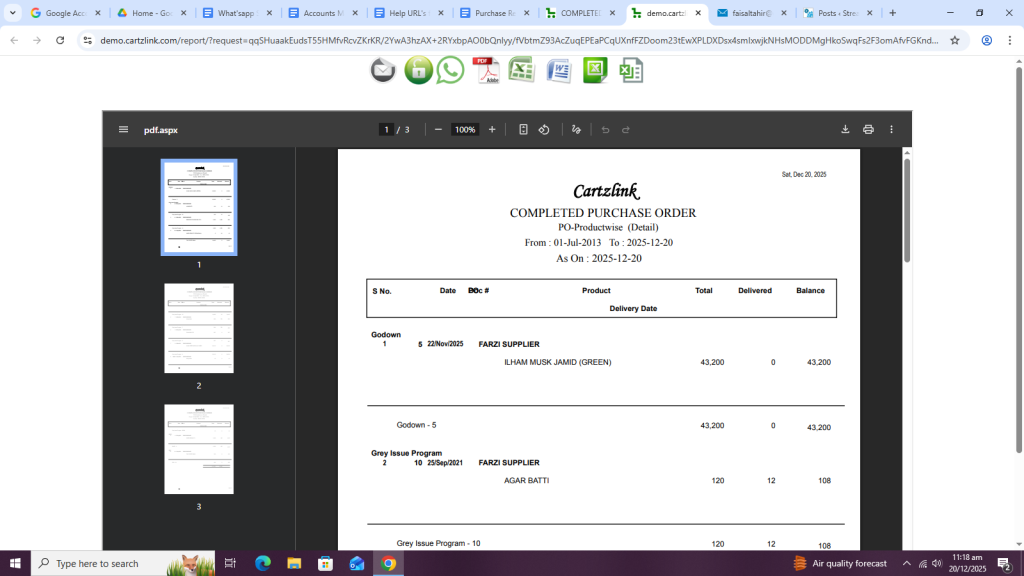Export report using the Word icon
The height and width of the screenshot is (576, 1024).
pos(557,70)
